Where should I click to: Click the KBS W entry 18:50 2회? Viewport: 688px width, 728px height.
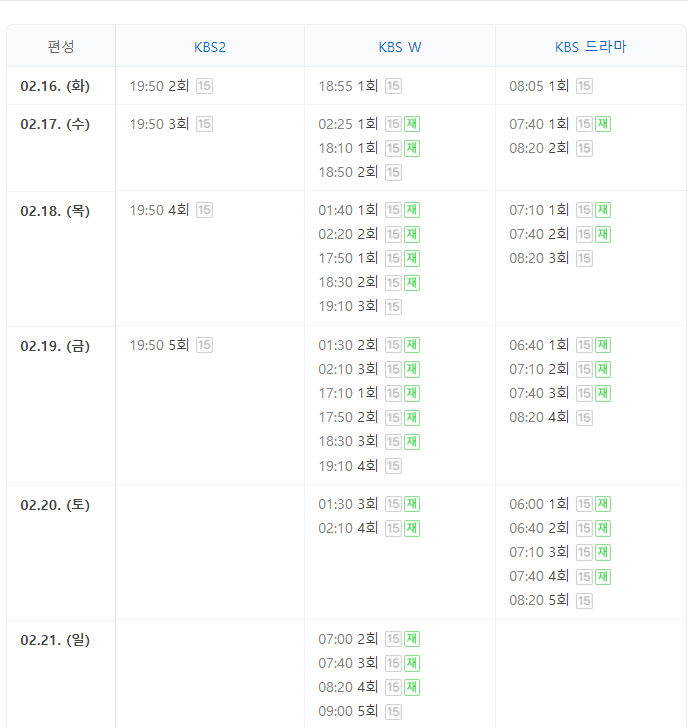[348, 172]
